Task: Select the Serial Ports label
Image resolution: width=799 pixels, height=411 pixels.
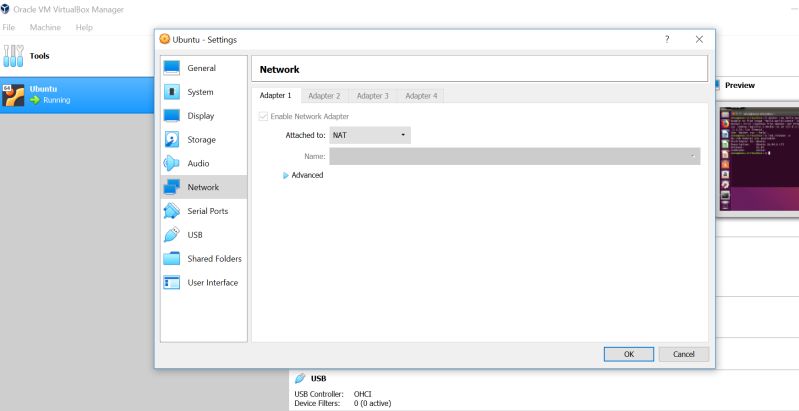Action: click(208, 211)
